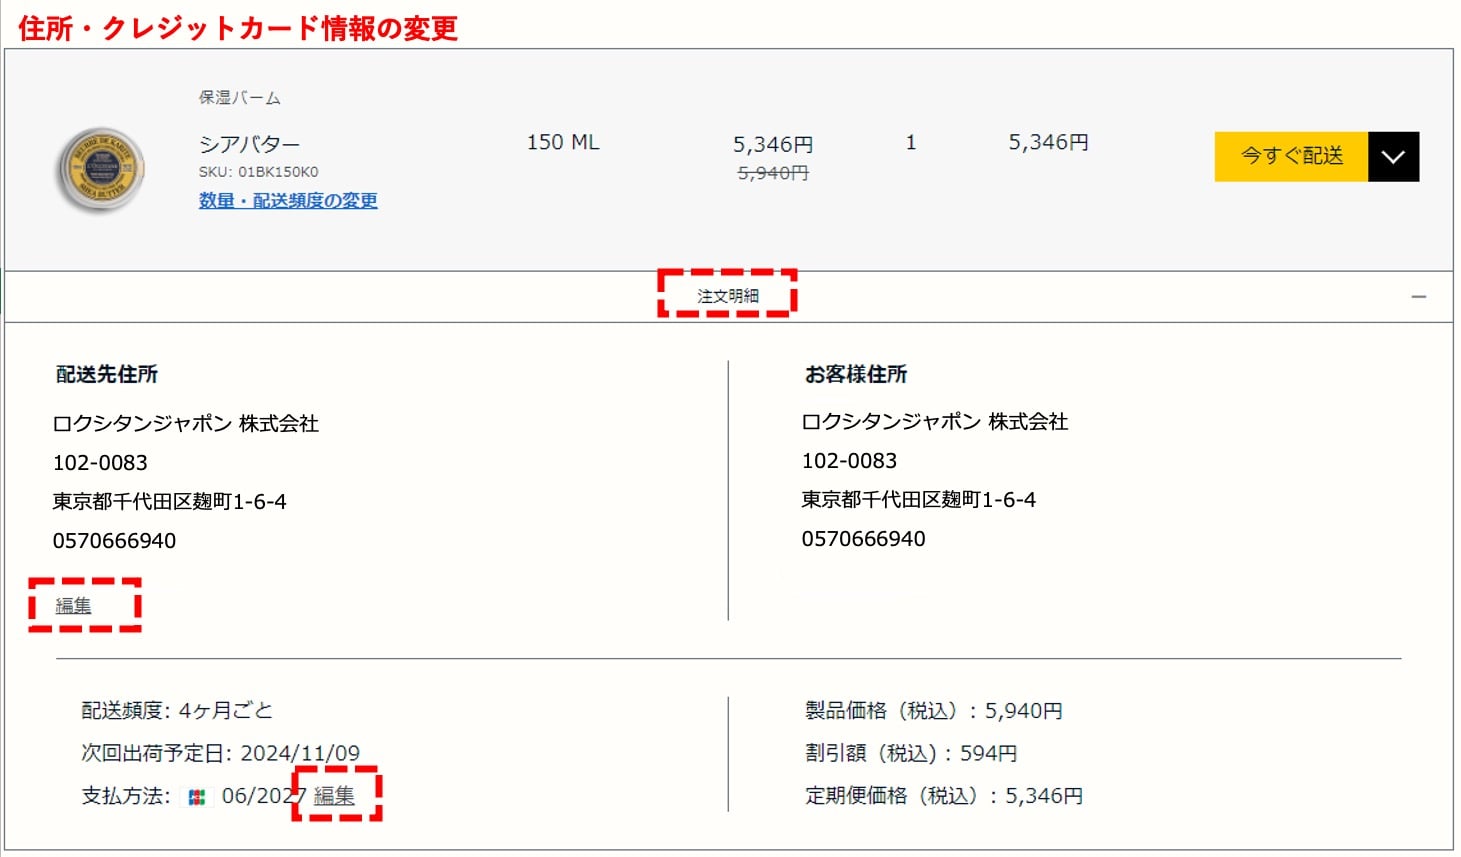
Task: Click the Shea Butter product thumbnail
Action: click(100, 169)
